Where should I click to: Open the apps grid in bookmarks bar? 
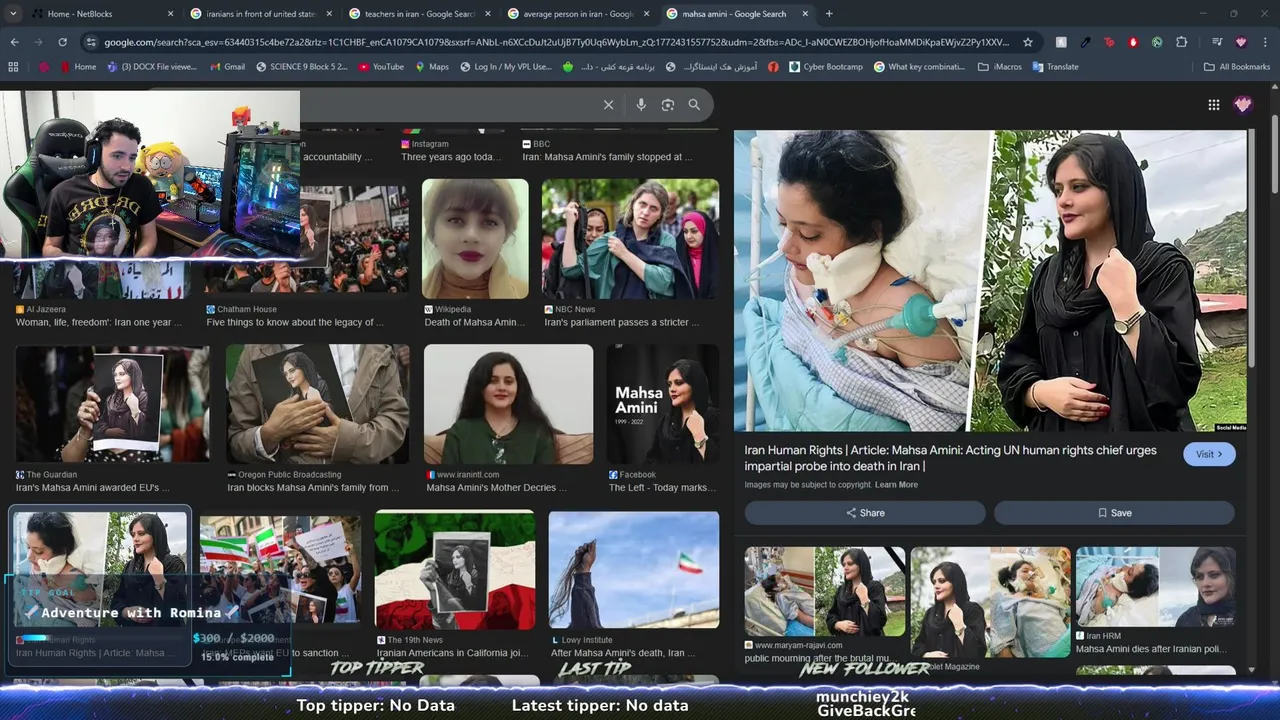tap(13, 67)
